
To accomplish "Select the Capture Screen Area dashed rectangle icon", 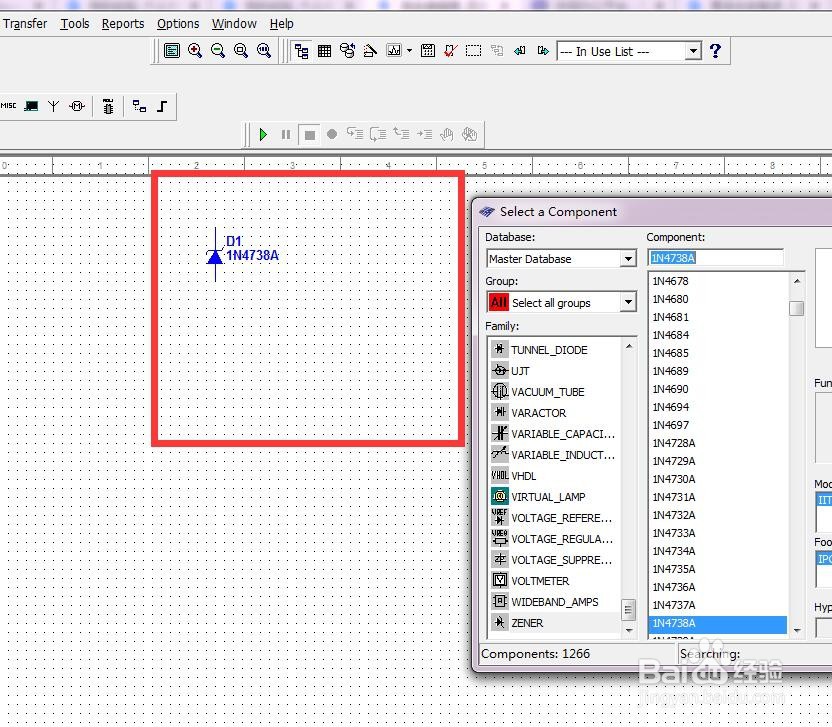I will click(473, 51).
